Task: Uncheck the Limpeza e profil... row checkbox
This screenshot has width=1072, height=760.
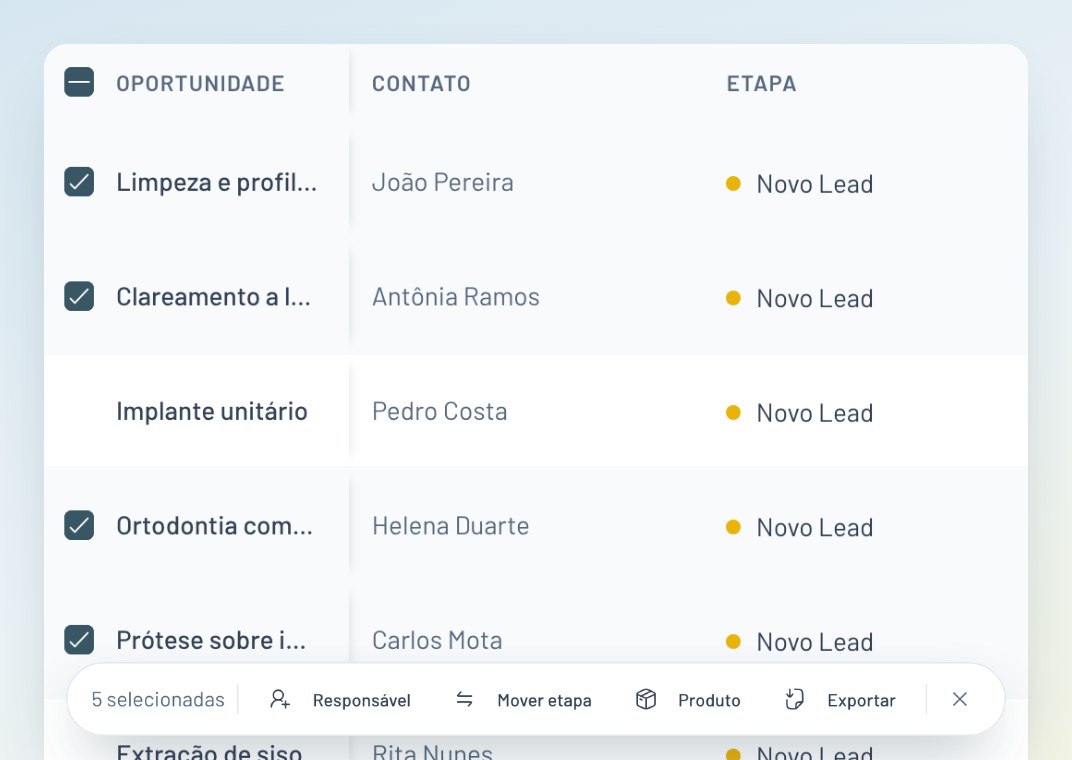Action: click(79, 182)
